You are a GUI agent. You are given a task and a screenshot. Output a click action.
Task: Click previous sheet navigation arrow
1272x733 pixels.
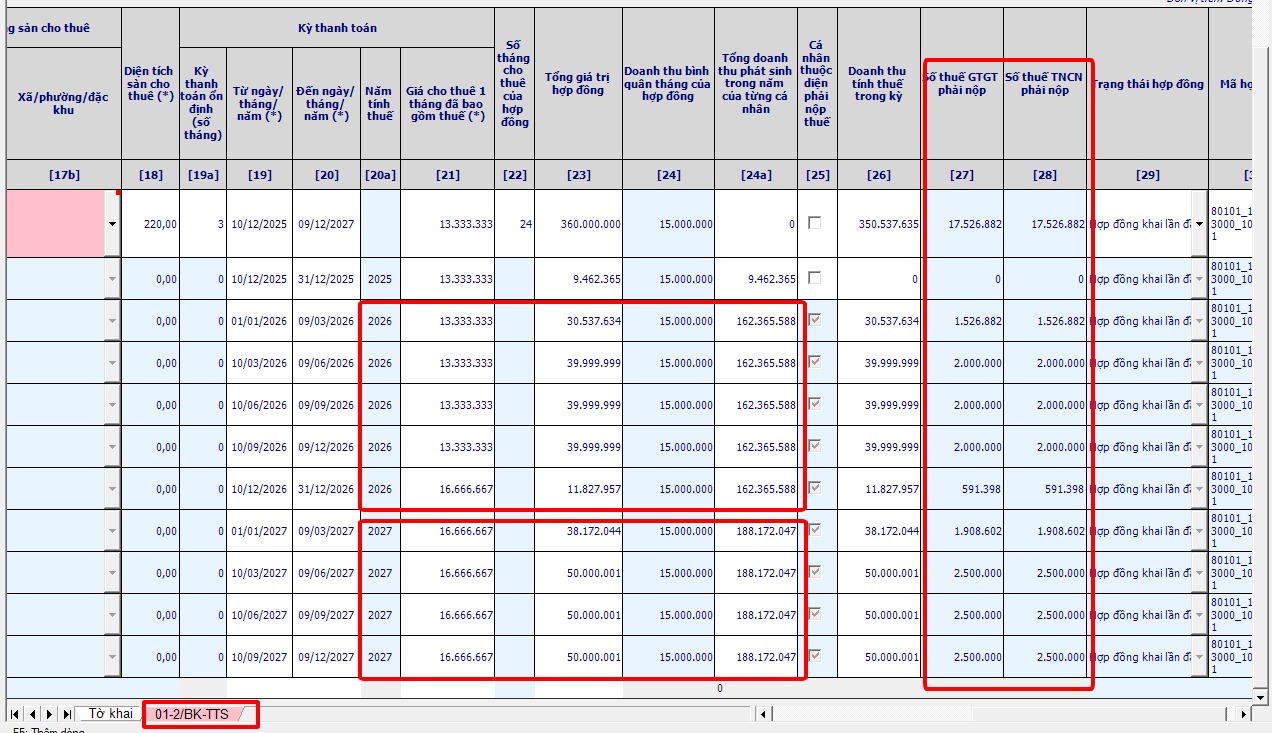32,714
